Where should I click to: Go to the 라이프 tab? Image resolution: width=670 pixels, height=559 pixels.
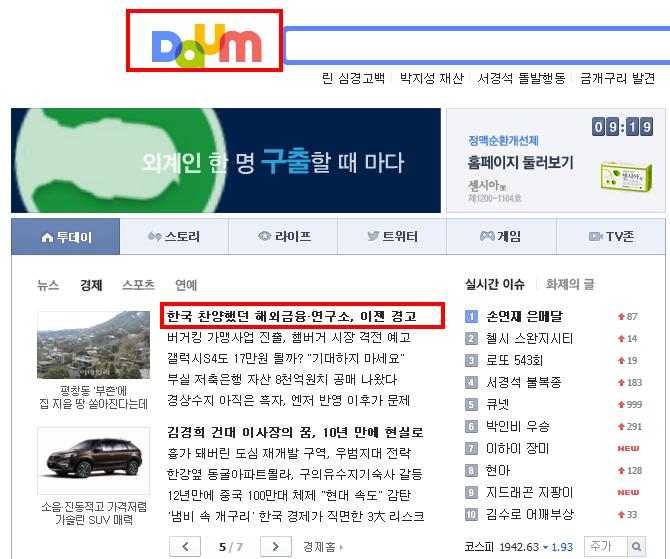[283, 237]
